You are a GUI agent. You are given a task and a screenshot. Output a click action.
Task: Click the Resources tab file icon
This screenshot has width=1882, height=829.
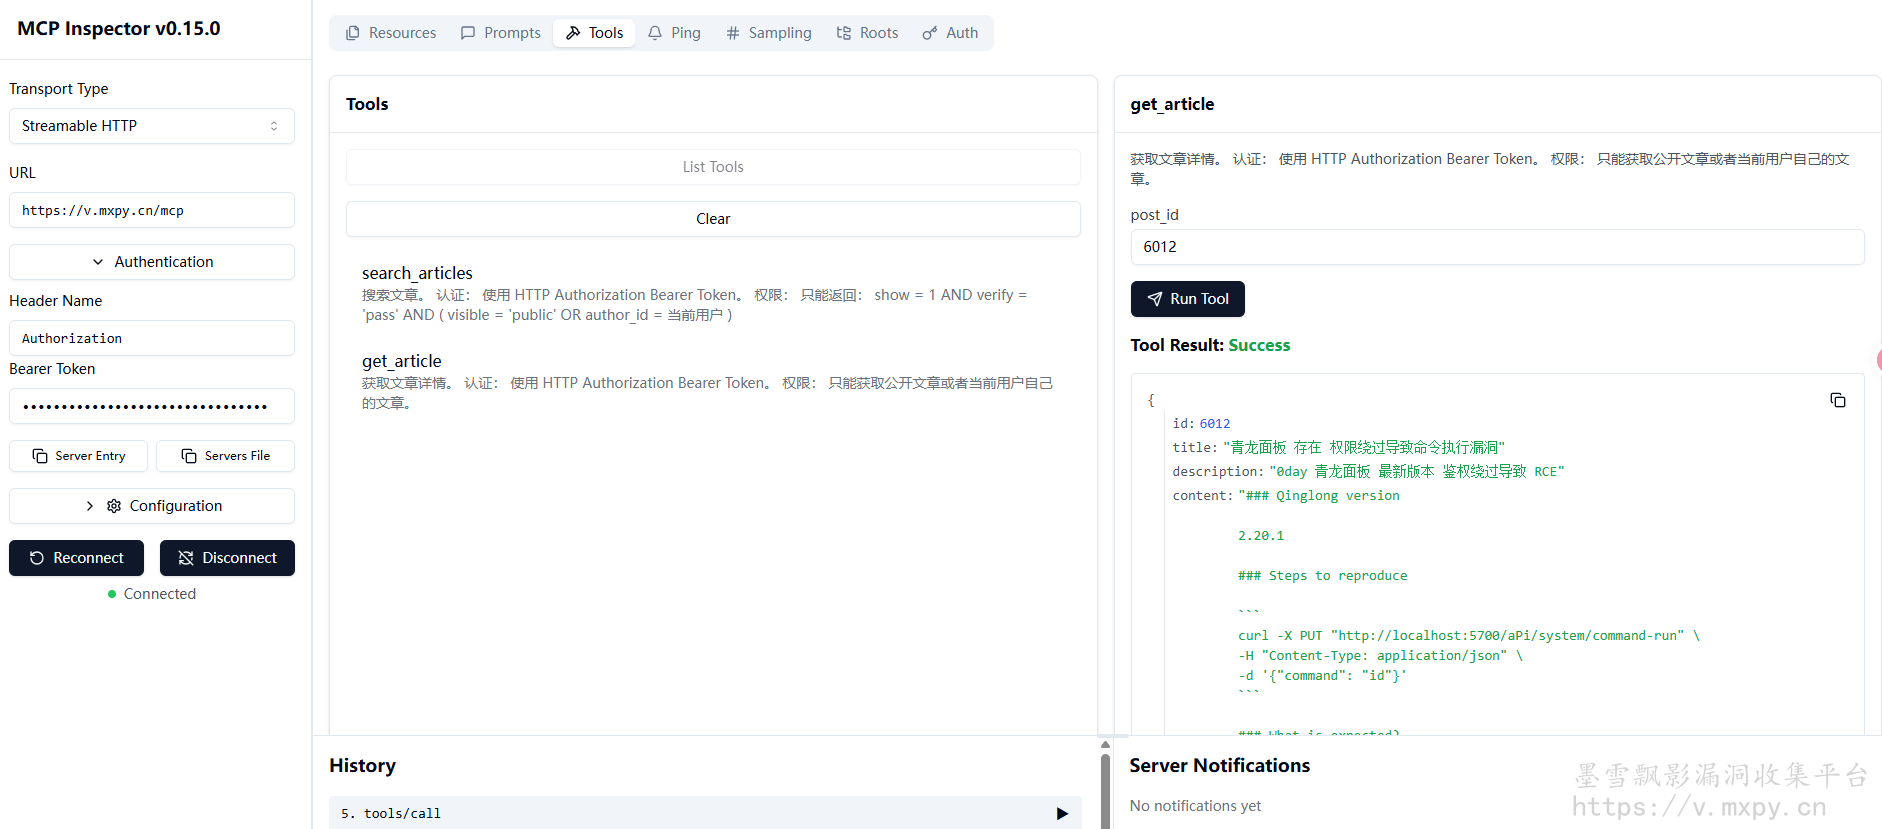coord(353,33)
